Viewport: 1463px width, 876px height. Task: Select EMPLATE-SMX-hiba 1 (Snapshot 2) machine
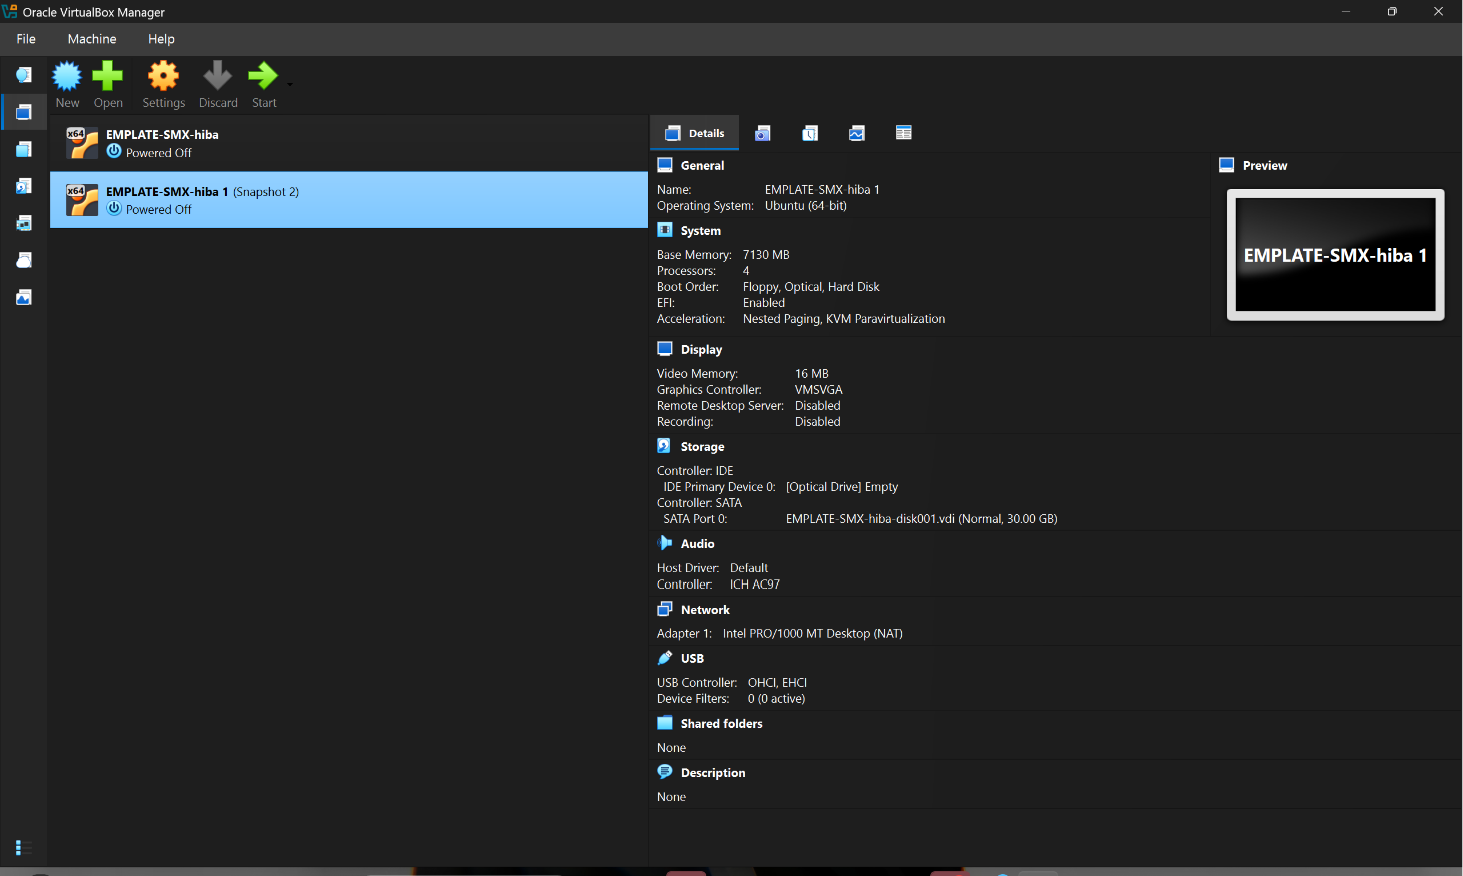point(349,200)
